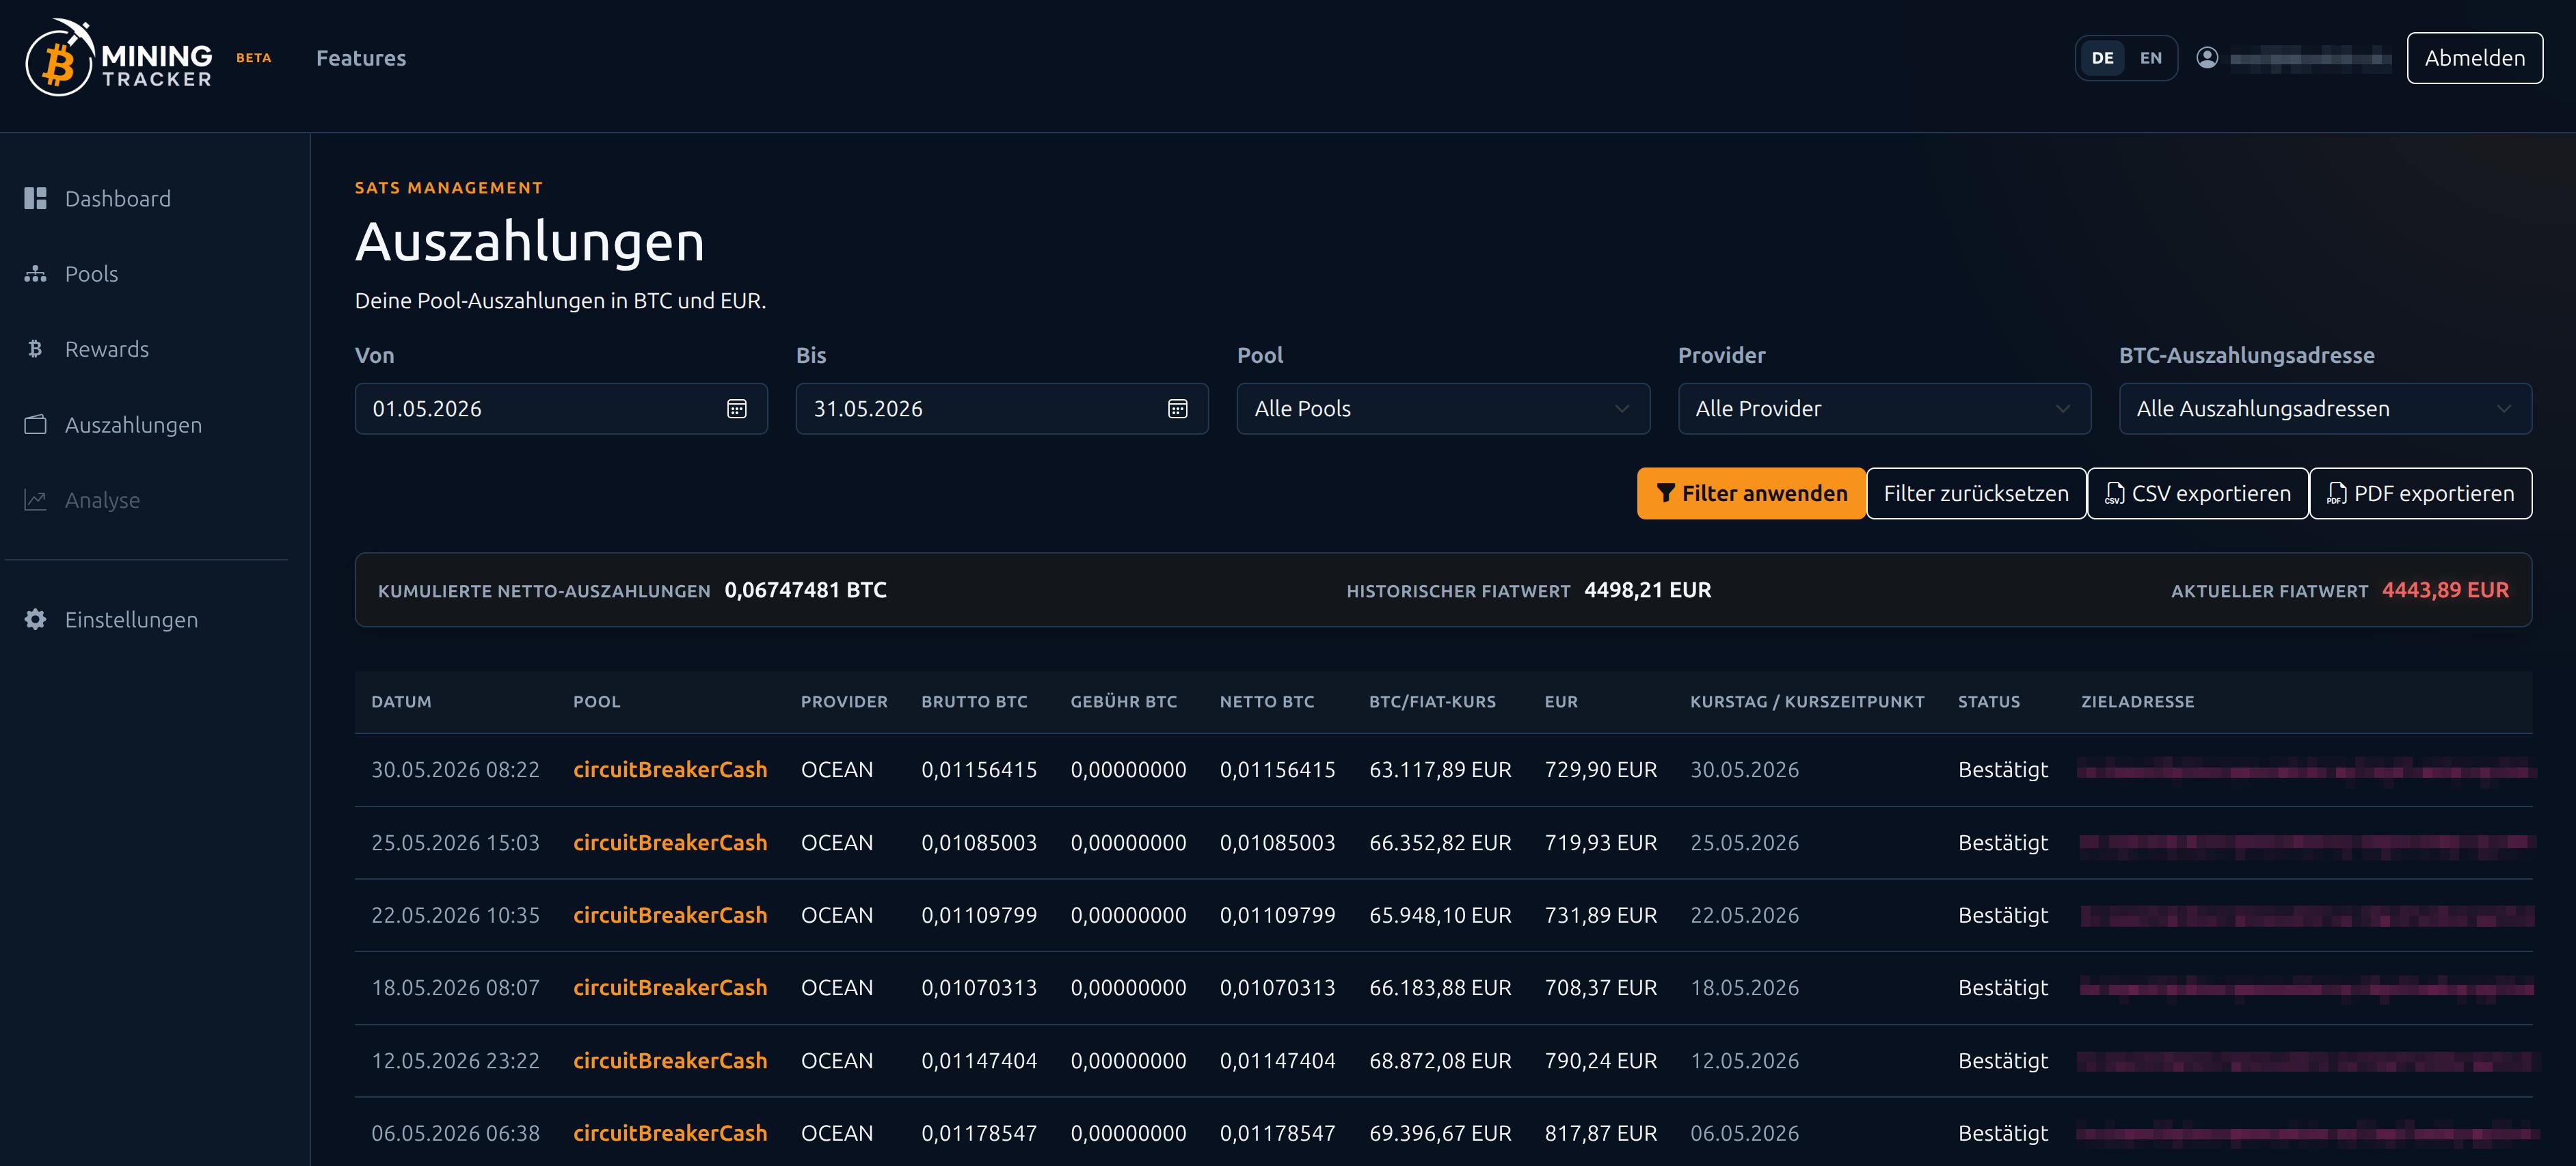Screen dimensions: 2576x1166
Task: Click the Von date input 01.05.2026
Action: pos(561,408)
